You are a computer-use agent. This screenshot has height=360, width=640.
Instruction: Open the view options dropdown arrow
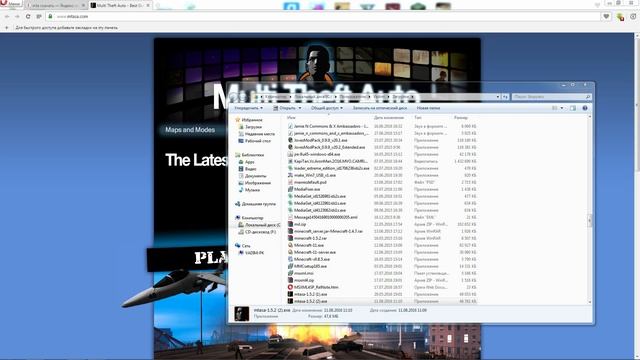click(562, 108)
